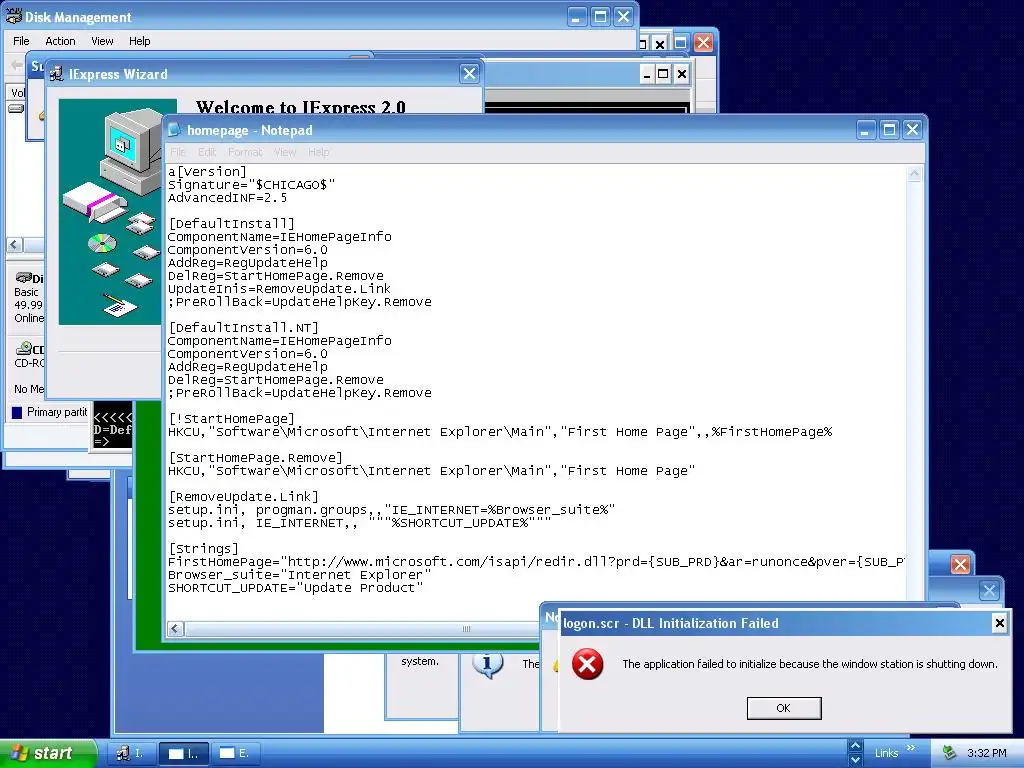The height and width of the screenshot is (768, 1024).
Task: Click Notepad's vertical scrollbar up arrow
Action: click(x=914, y=174)
